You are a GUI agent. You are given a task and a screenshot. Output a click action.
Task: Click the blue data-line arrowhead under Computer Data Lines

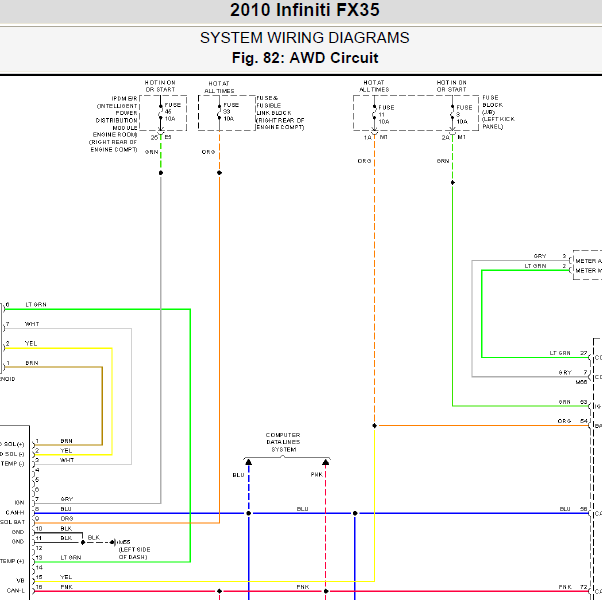(248, 462)
